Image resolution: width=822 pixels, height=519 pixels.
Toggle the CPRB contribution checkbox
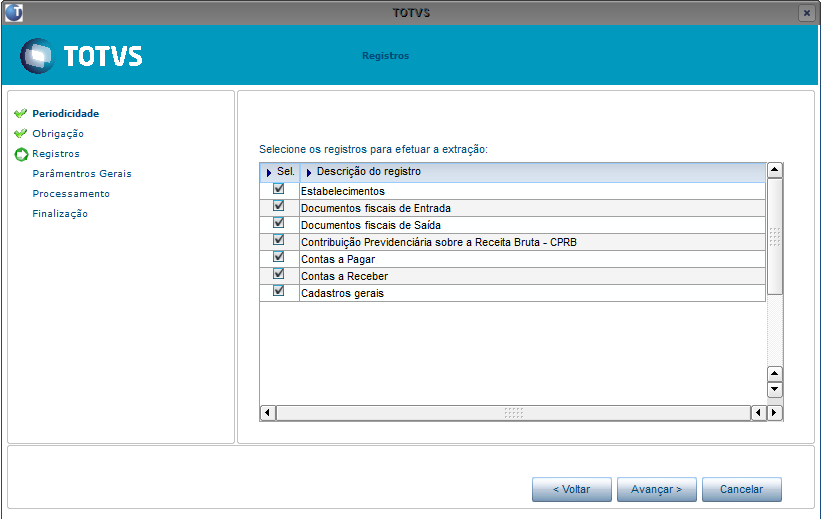(278, 240)
